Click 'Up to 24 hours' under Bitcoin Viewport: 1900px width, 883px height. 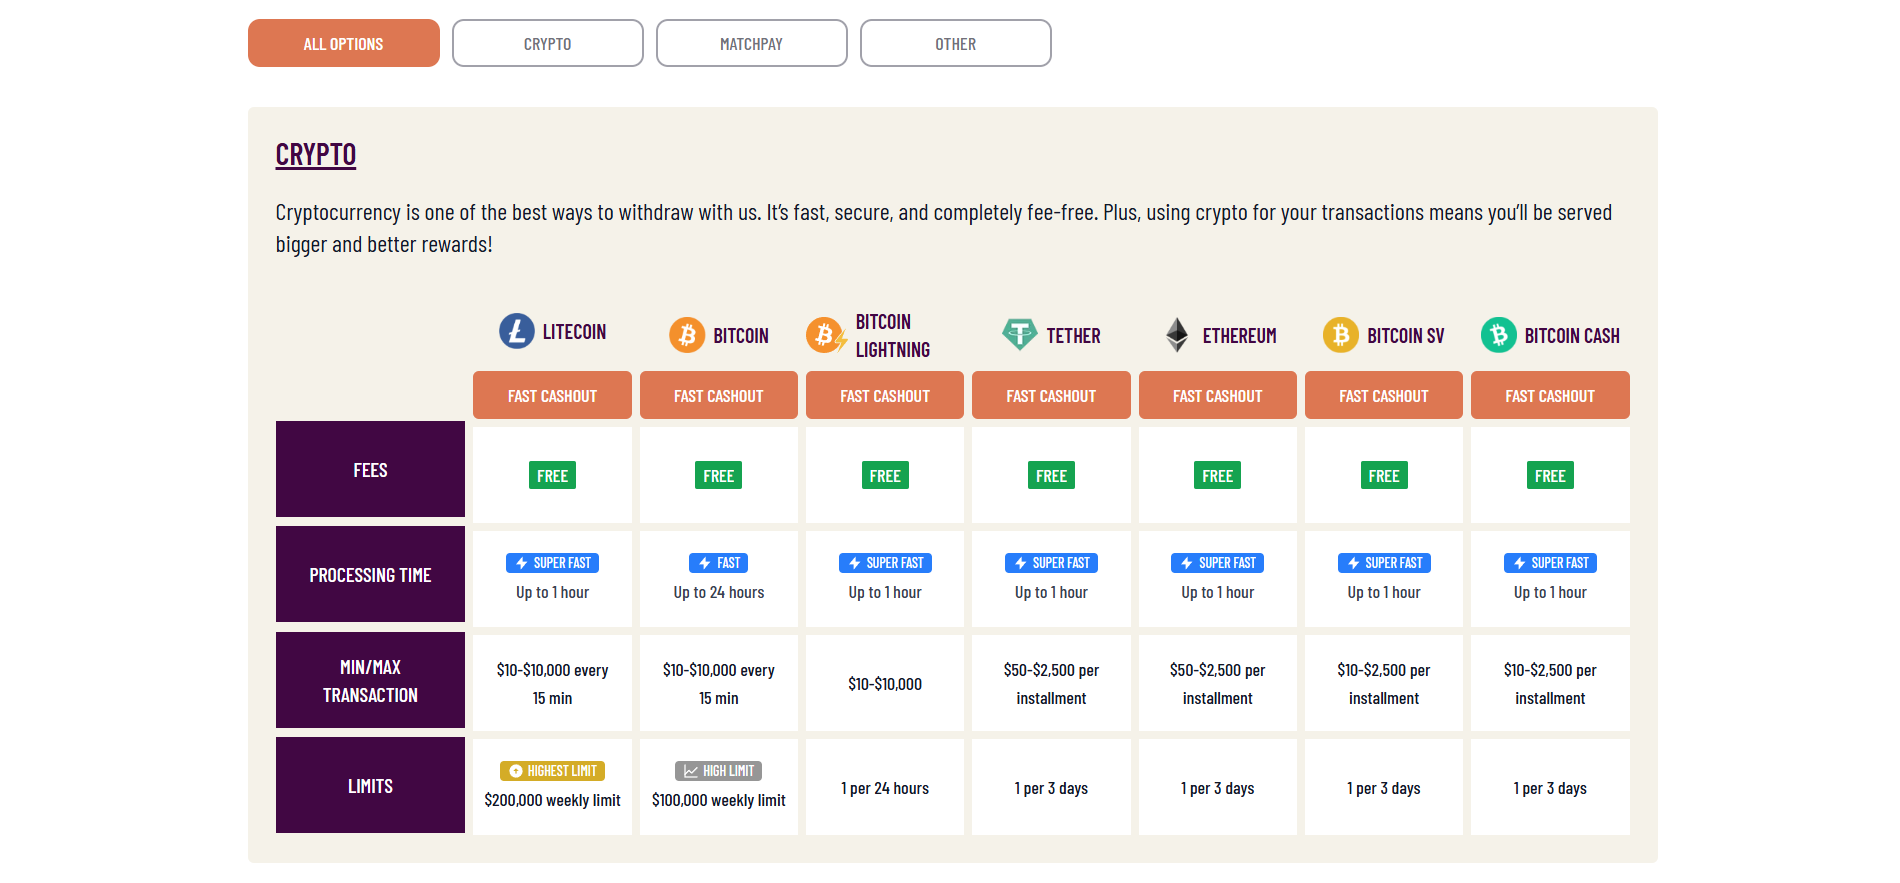point(719,592)
